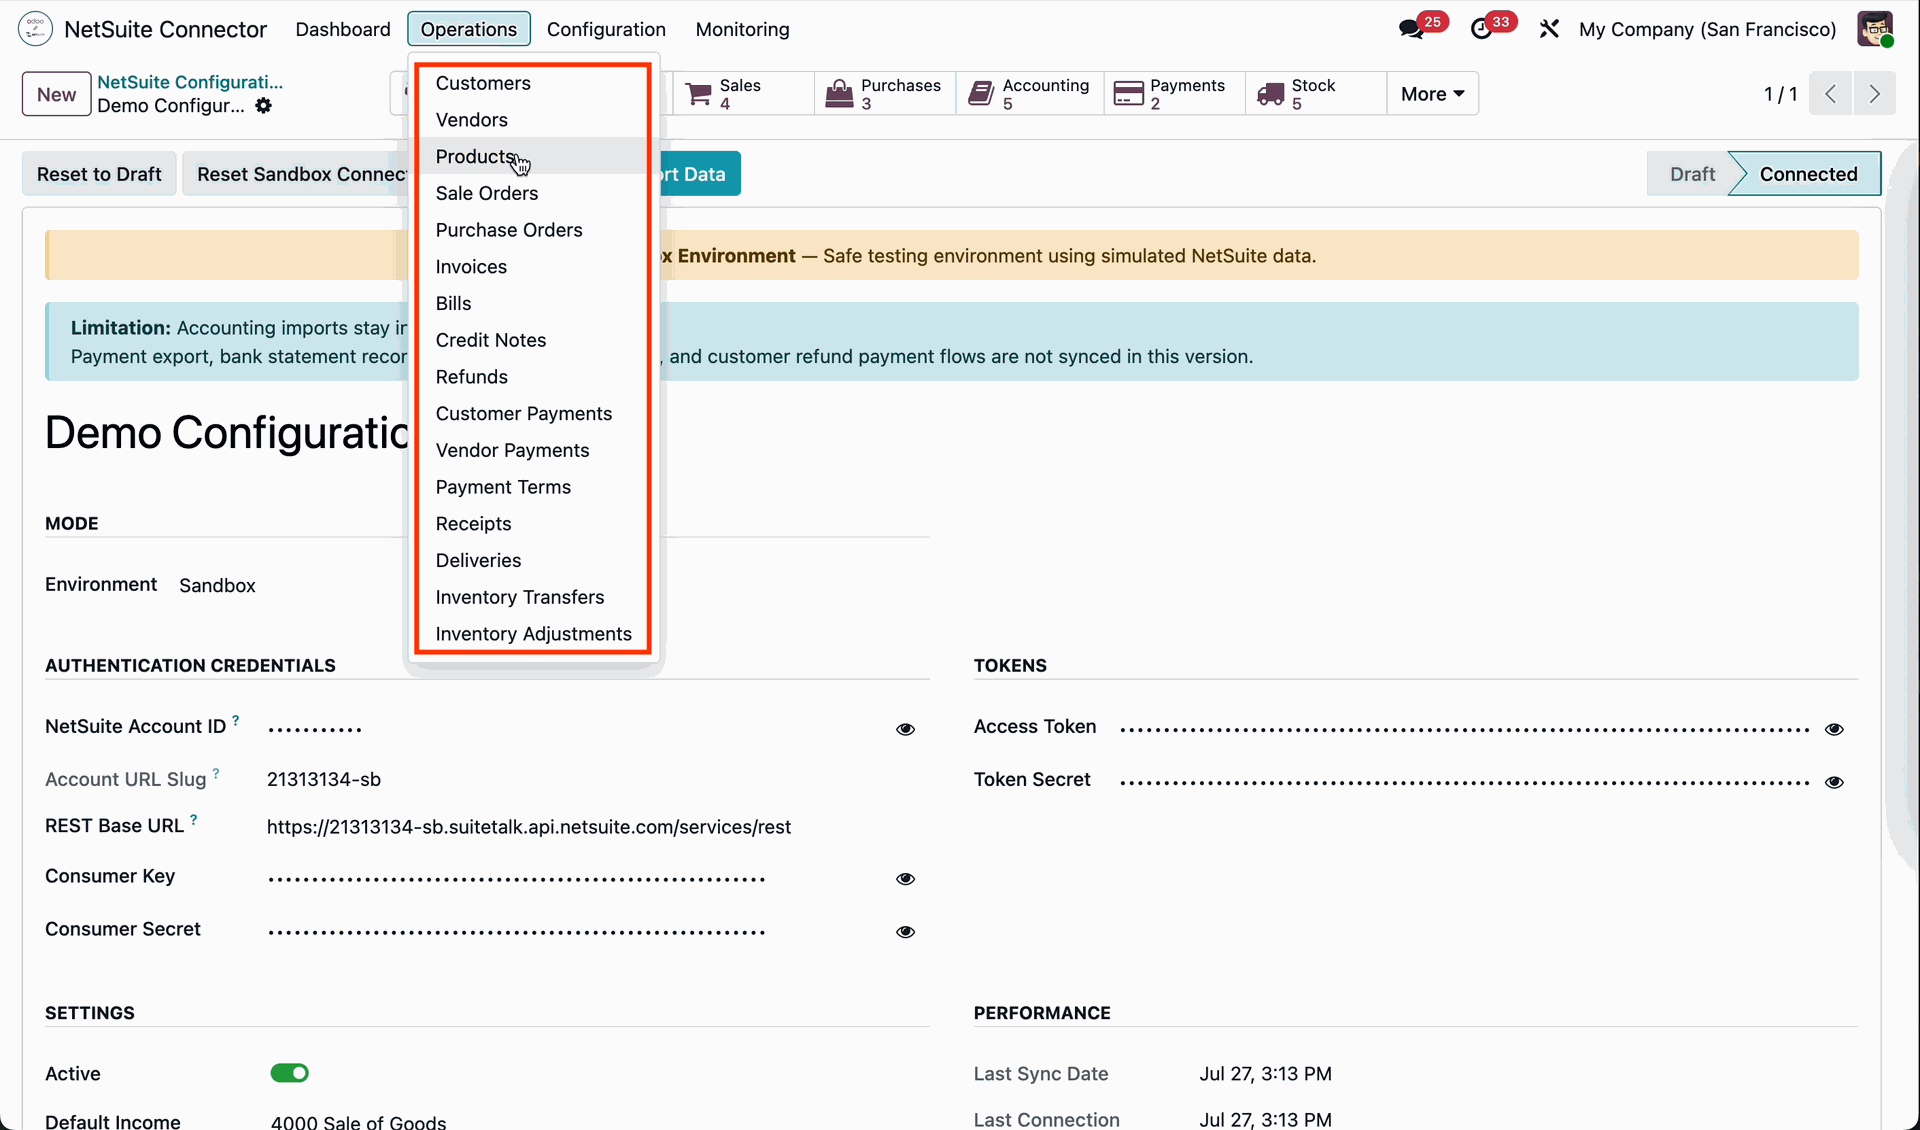Open the Dashboard menu
Image resolution: width=1920 pixels, height=1130 pixels.
coord(343,29)
